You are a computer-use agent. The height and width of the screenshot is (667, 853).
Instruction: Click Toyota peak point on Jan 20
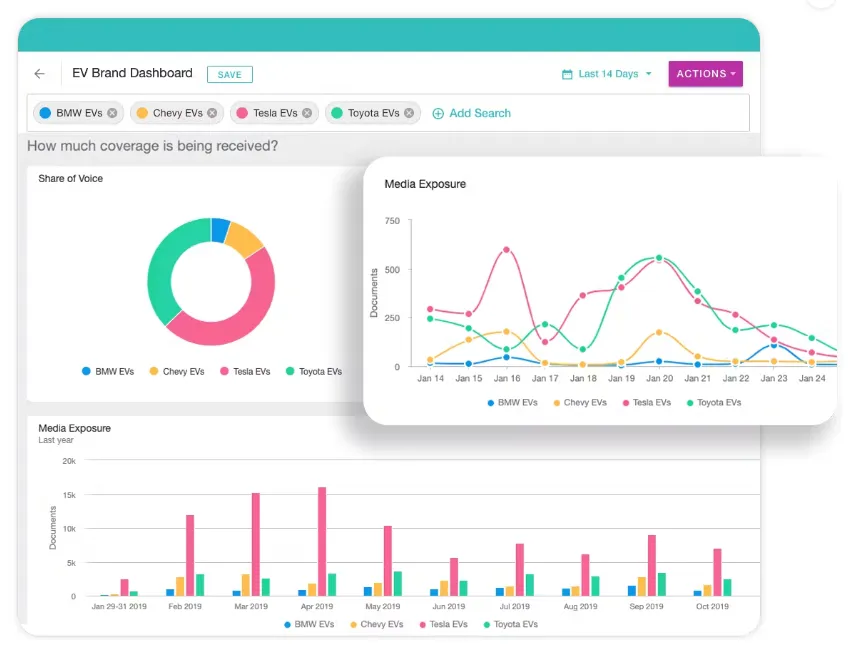[x=659, y=258]
